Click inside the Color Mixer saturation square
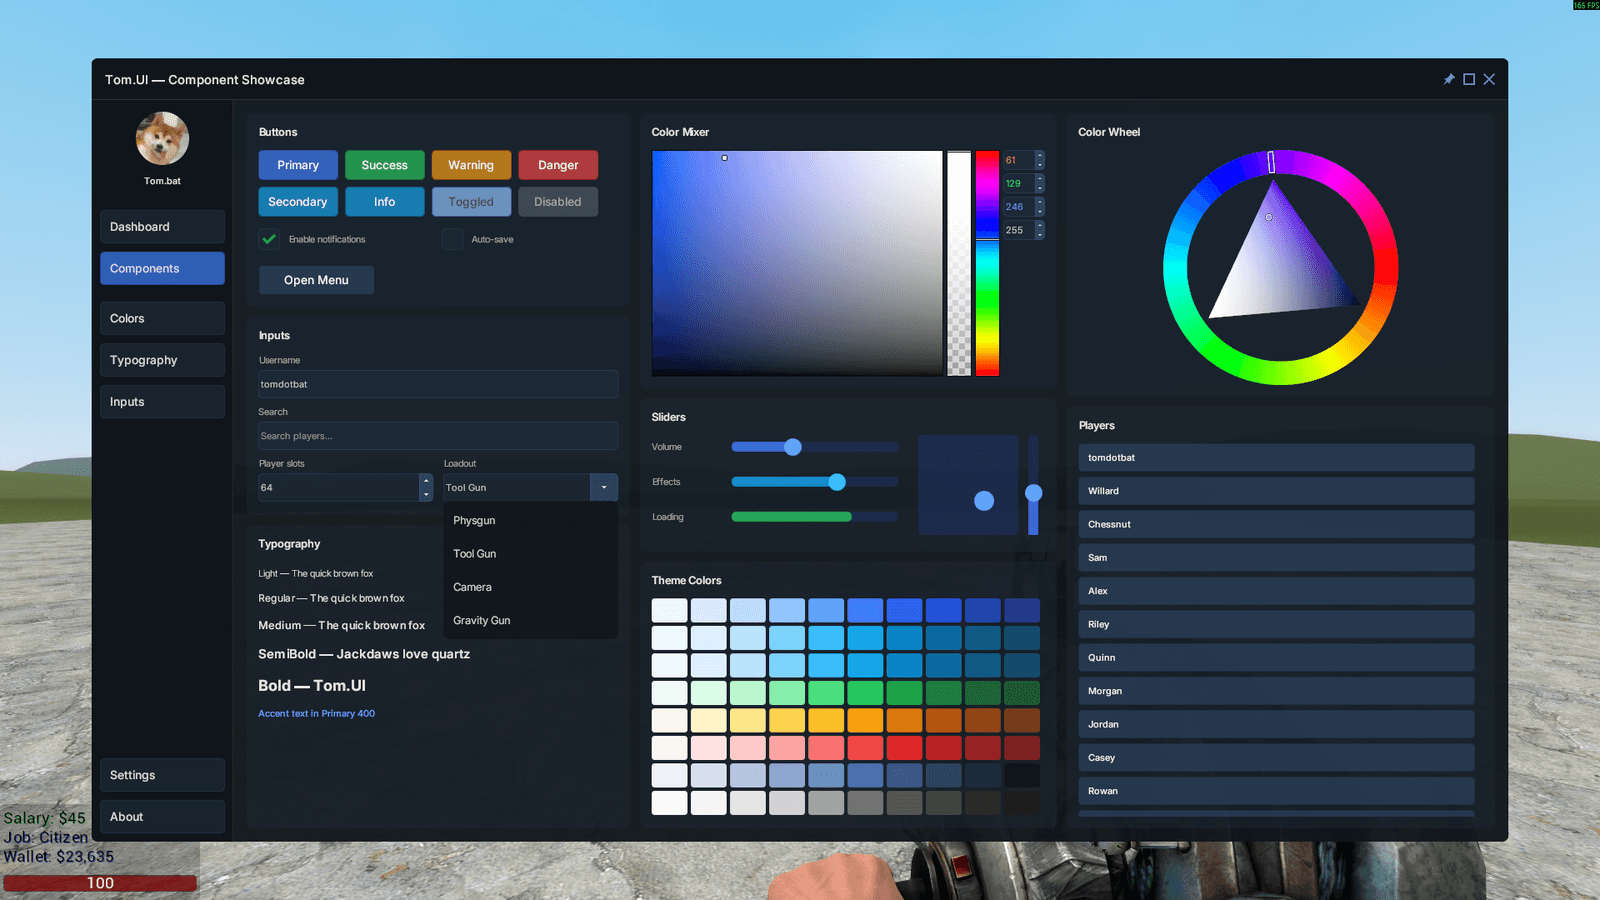 [x=797, y=263]
